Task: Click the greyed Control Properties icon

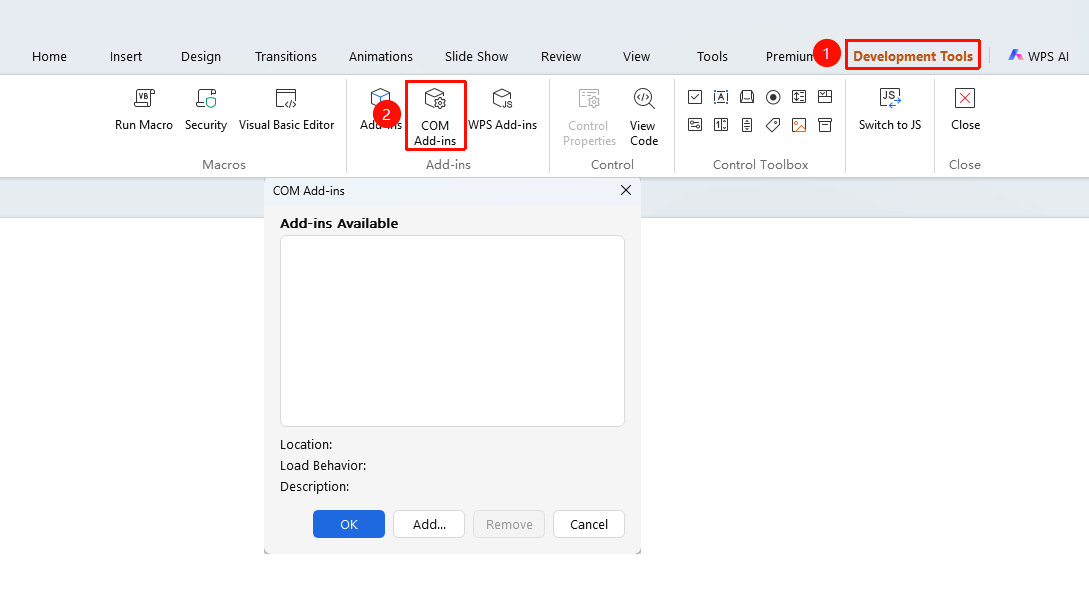Action: [x=589, y=99]
